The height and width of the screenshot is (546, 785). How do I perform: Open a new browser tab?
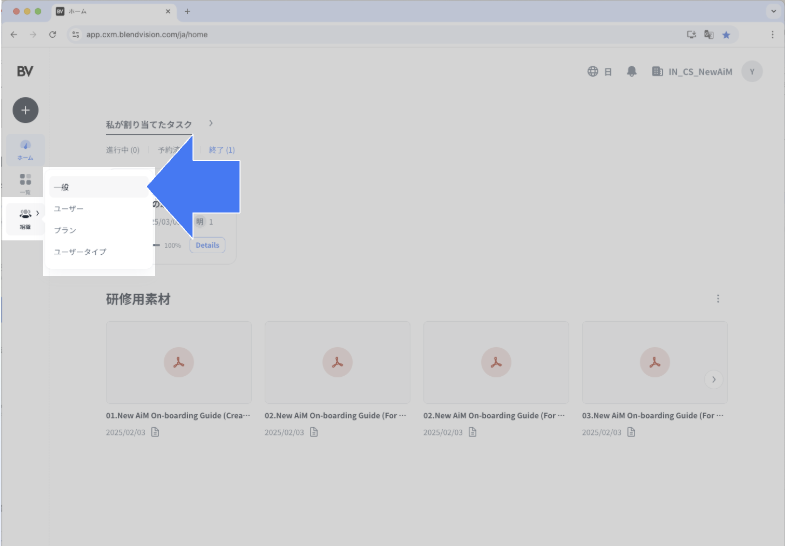[187, 12]
